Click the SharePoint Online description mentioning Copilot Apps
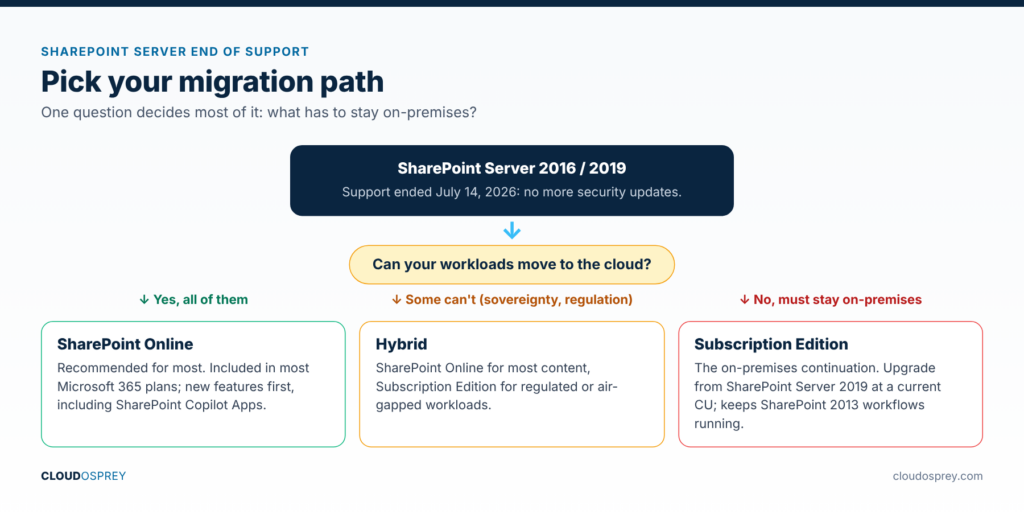Image resolution: width=1024 pixels, height=514 pixels. tap(183, 386)
